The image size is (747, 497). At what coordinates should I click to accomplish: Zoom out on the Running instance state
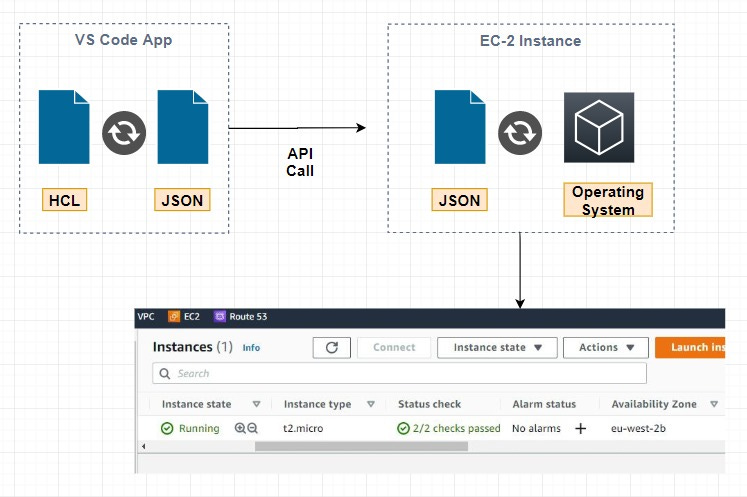coord(252,428)
